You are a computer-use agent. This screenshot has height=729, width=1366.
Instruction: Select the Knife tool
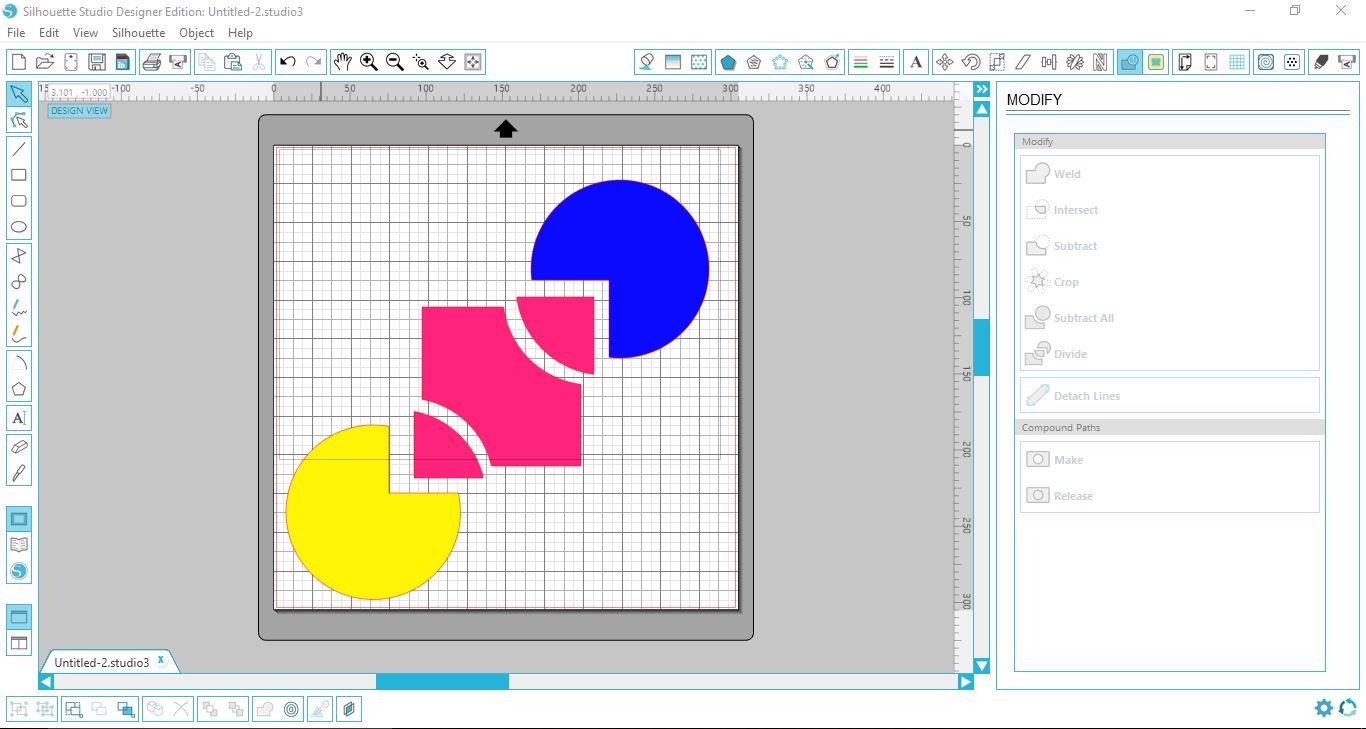coord(18,473)
